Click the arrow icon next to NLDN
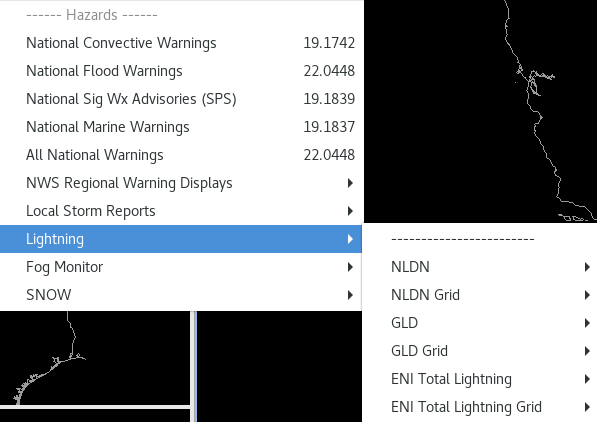The height and width of the screenshot is (422, 597). coord(587,267)
